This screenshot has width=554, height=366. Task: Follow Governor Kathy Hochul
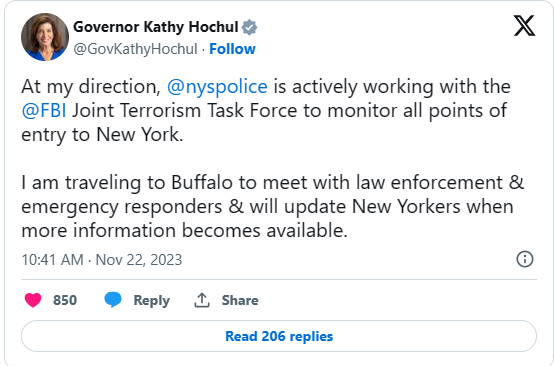tap(232, 49)
